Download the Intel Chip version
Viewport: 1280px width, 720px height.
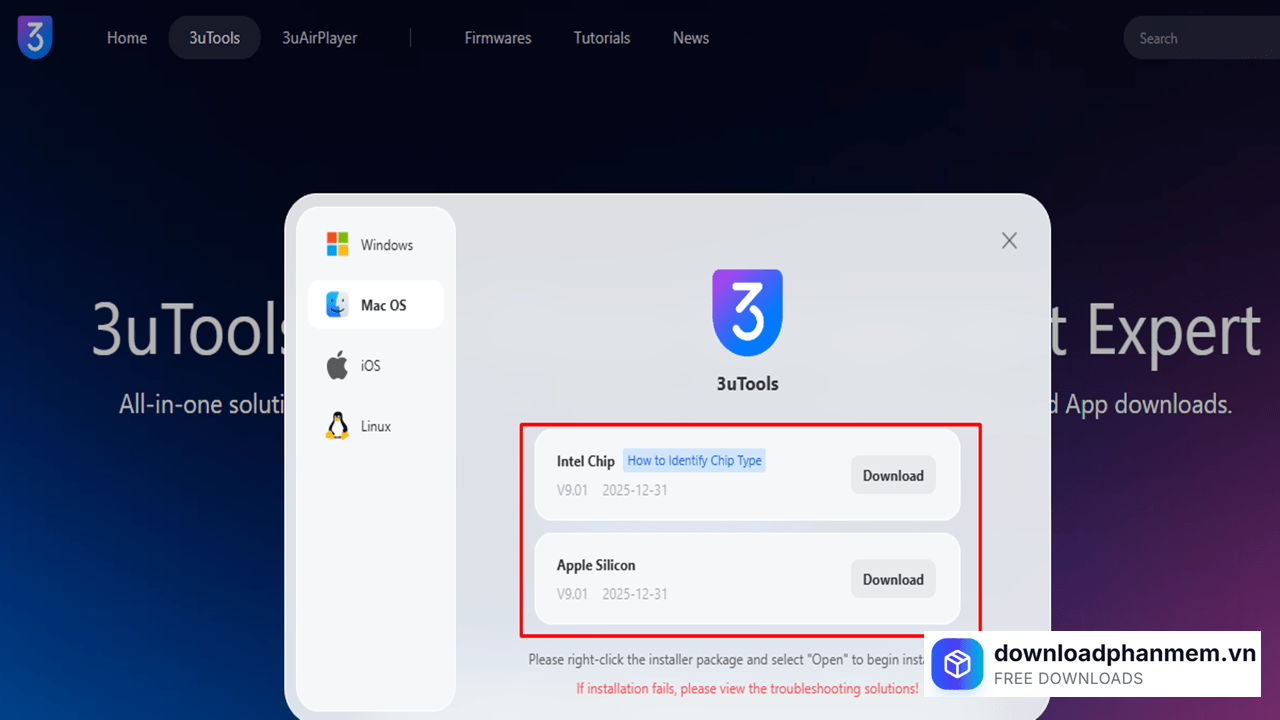pyautogui.click(x=893, y=475)
